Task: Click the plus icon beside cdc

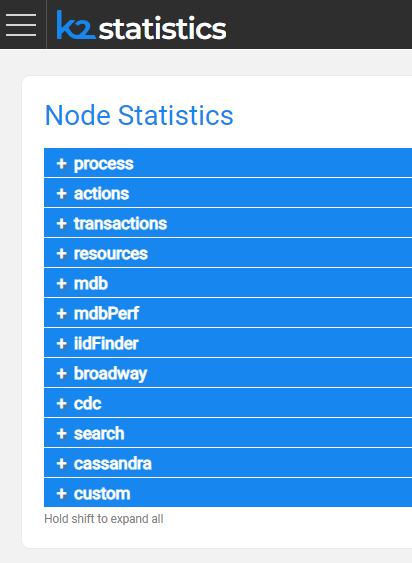Action: coord(62,404)
